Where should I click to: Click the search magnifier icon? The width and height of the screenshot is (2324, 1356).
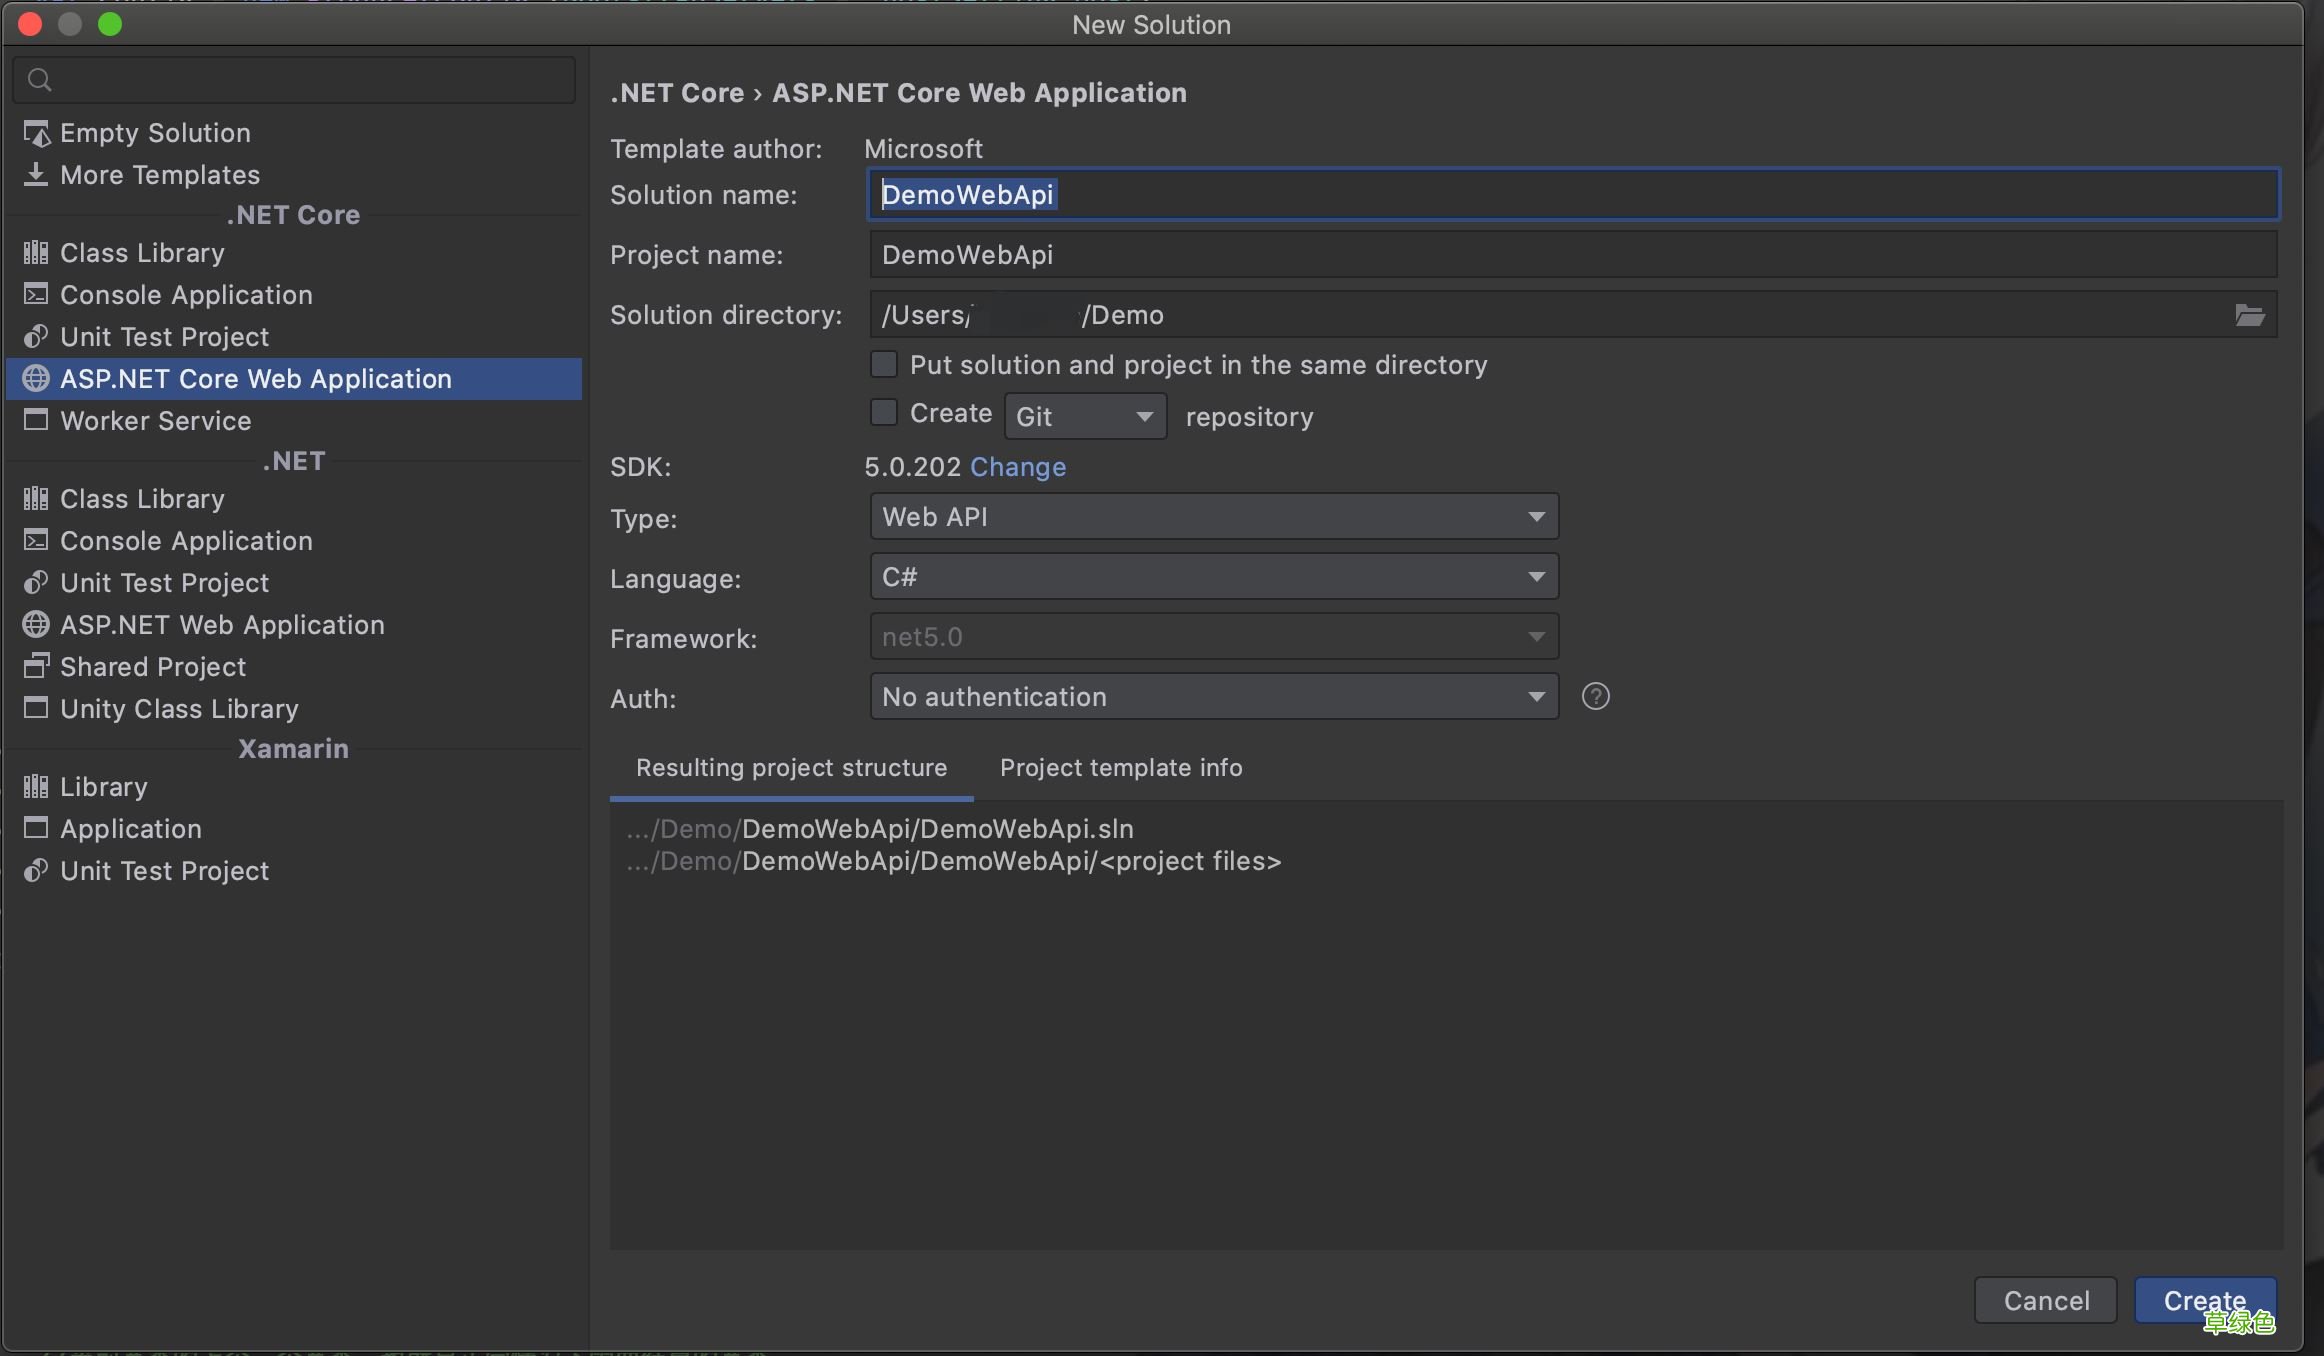[x=39, y=80]
